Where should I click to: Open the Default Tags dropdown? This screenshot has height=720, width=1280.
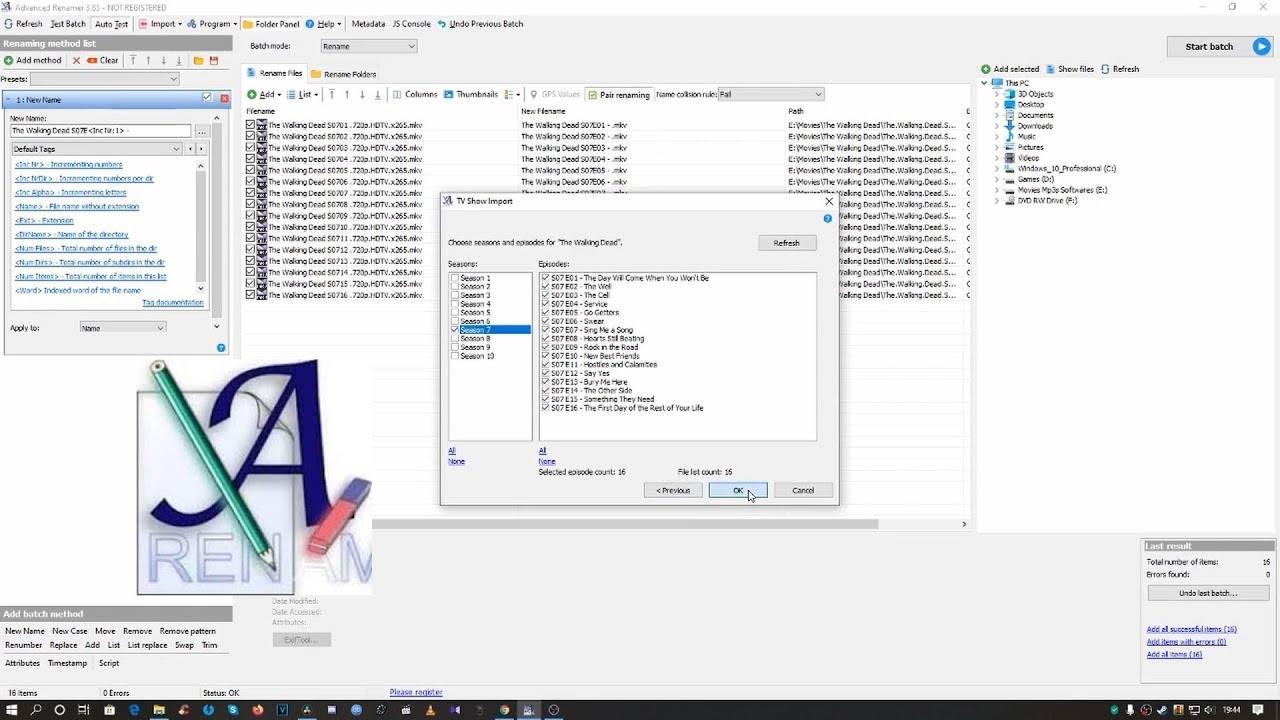click(97, 149)
